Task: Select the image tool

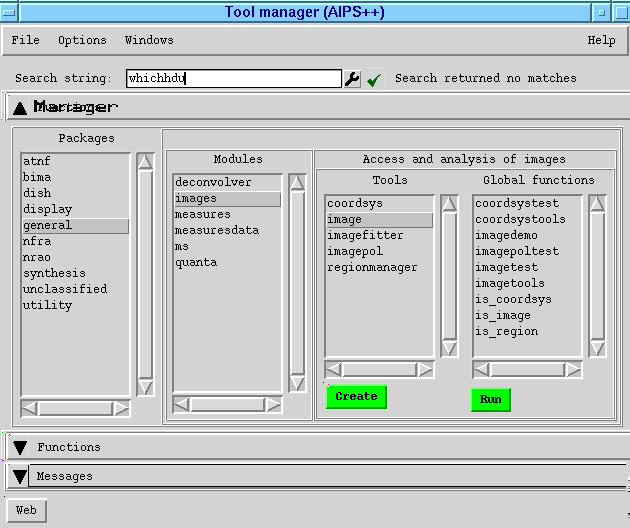Action: pos(379,219)
